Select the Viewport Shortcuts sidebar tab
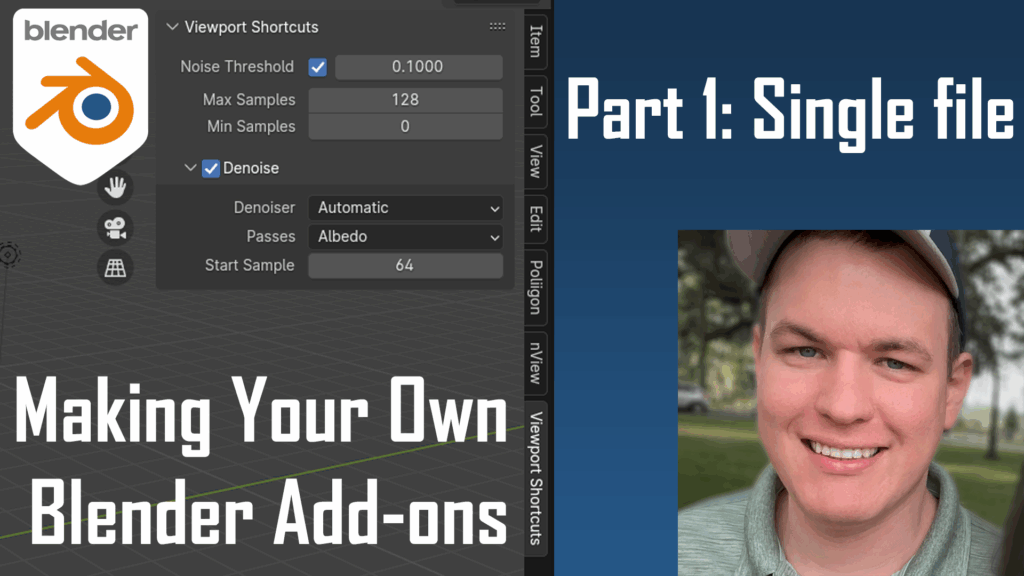The height and width of the screenshot is (576, 1024). pos(536,478)
